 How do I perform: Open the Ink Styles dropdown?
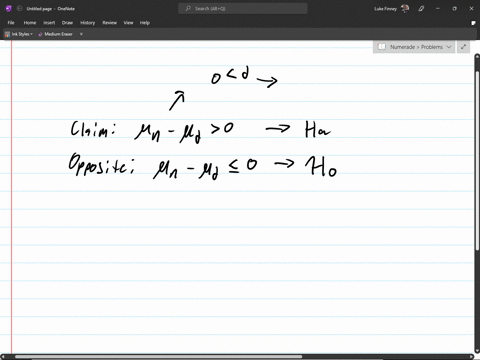click(x=19, y=34)
